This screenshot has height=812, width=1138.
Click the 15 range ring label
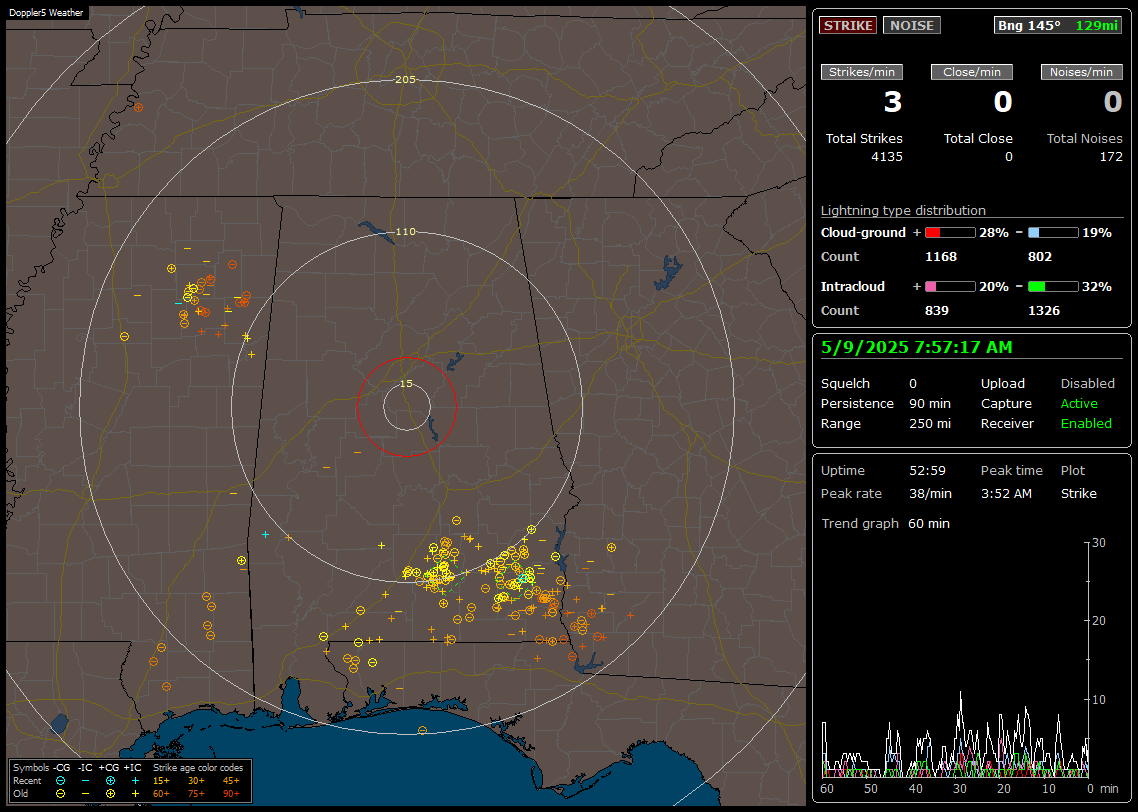(406, 384)
